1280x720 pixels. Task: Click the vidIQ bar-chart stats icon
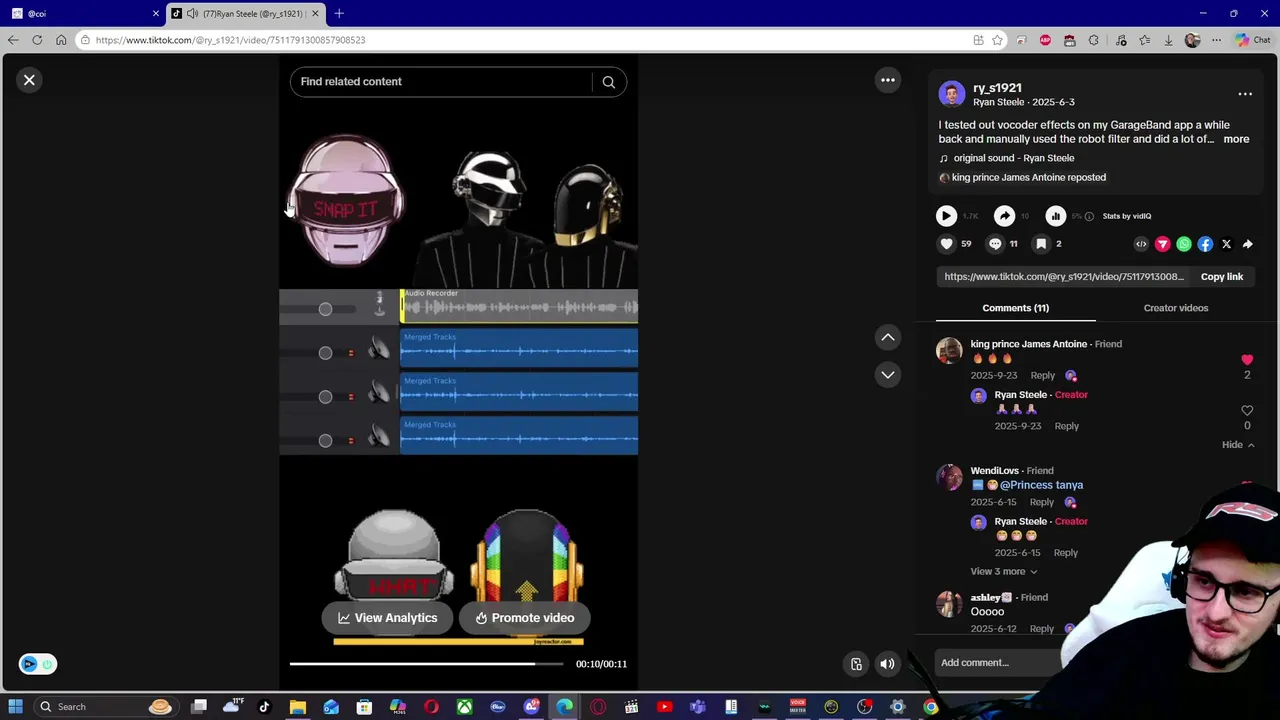pyautogui.click(x=1055, y=216)
